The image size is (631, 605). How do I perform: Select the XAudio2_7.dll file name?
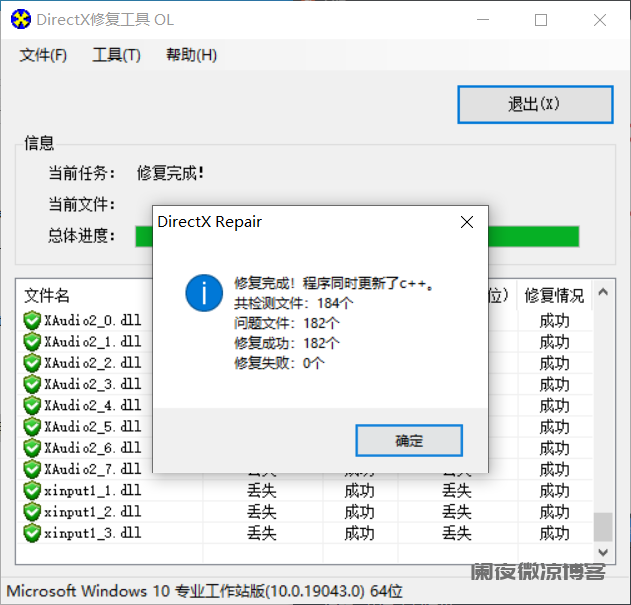click(93, 469)
